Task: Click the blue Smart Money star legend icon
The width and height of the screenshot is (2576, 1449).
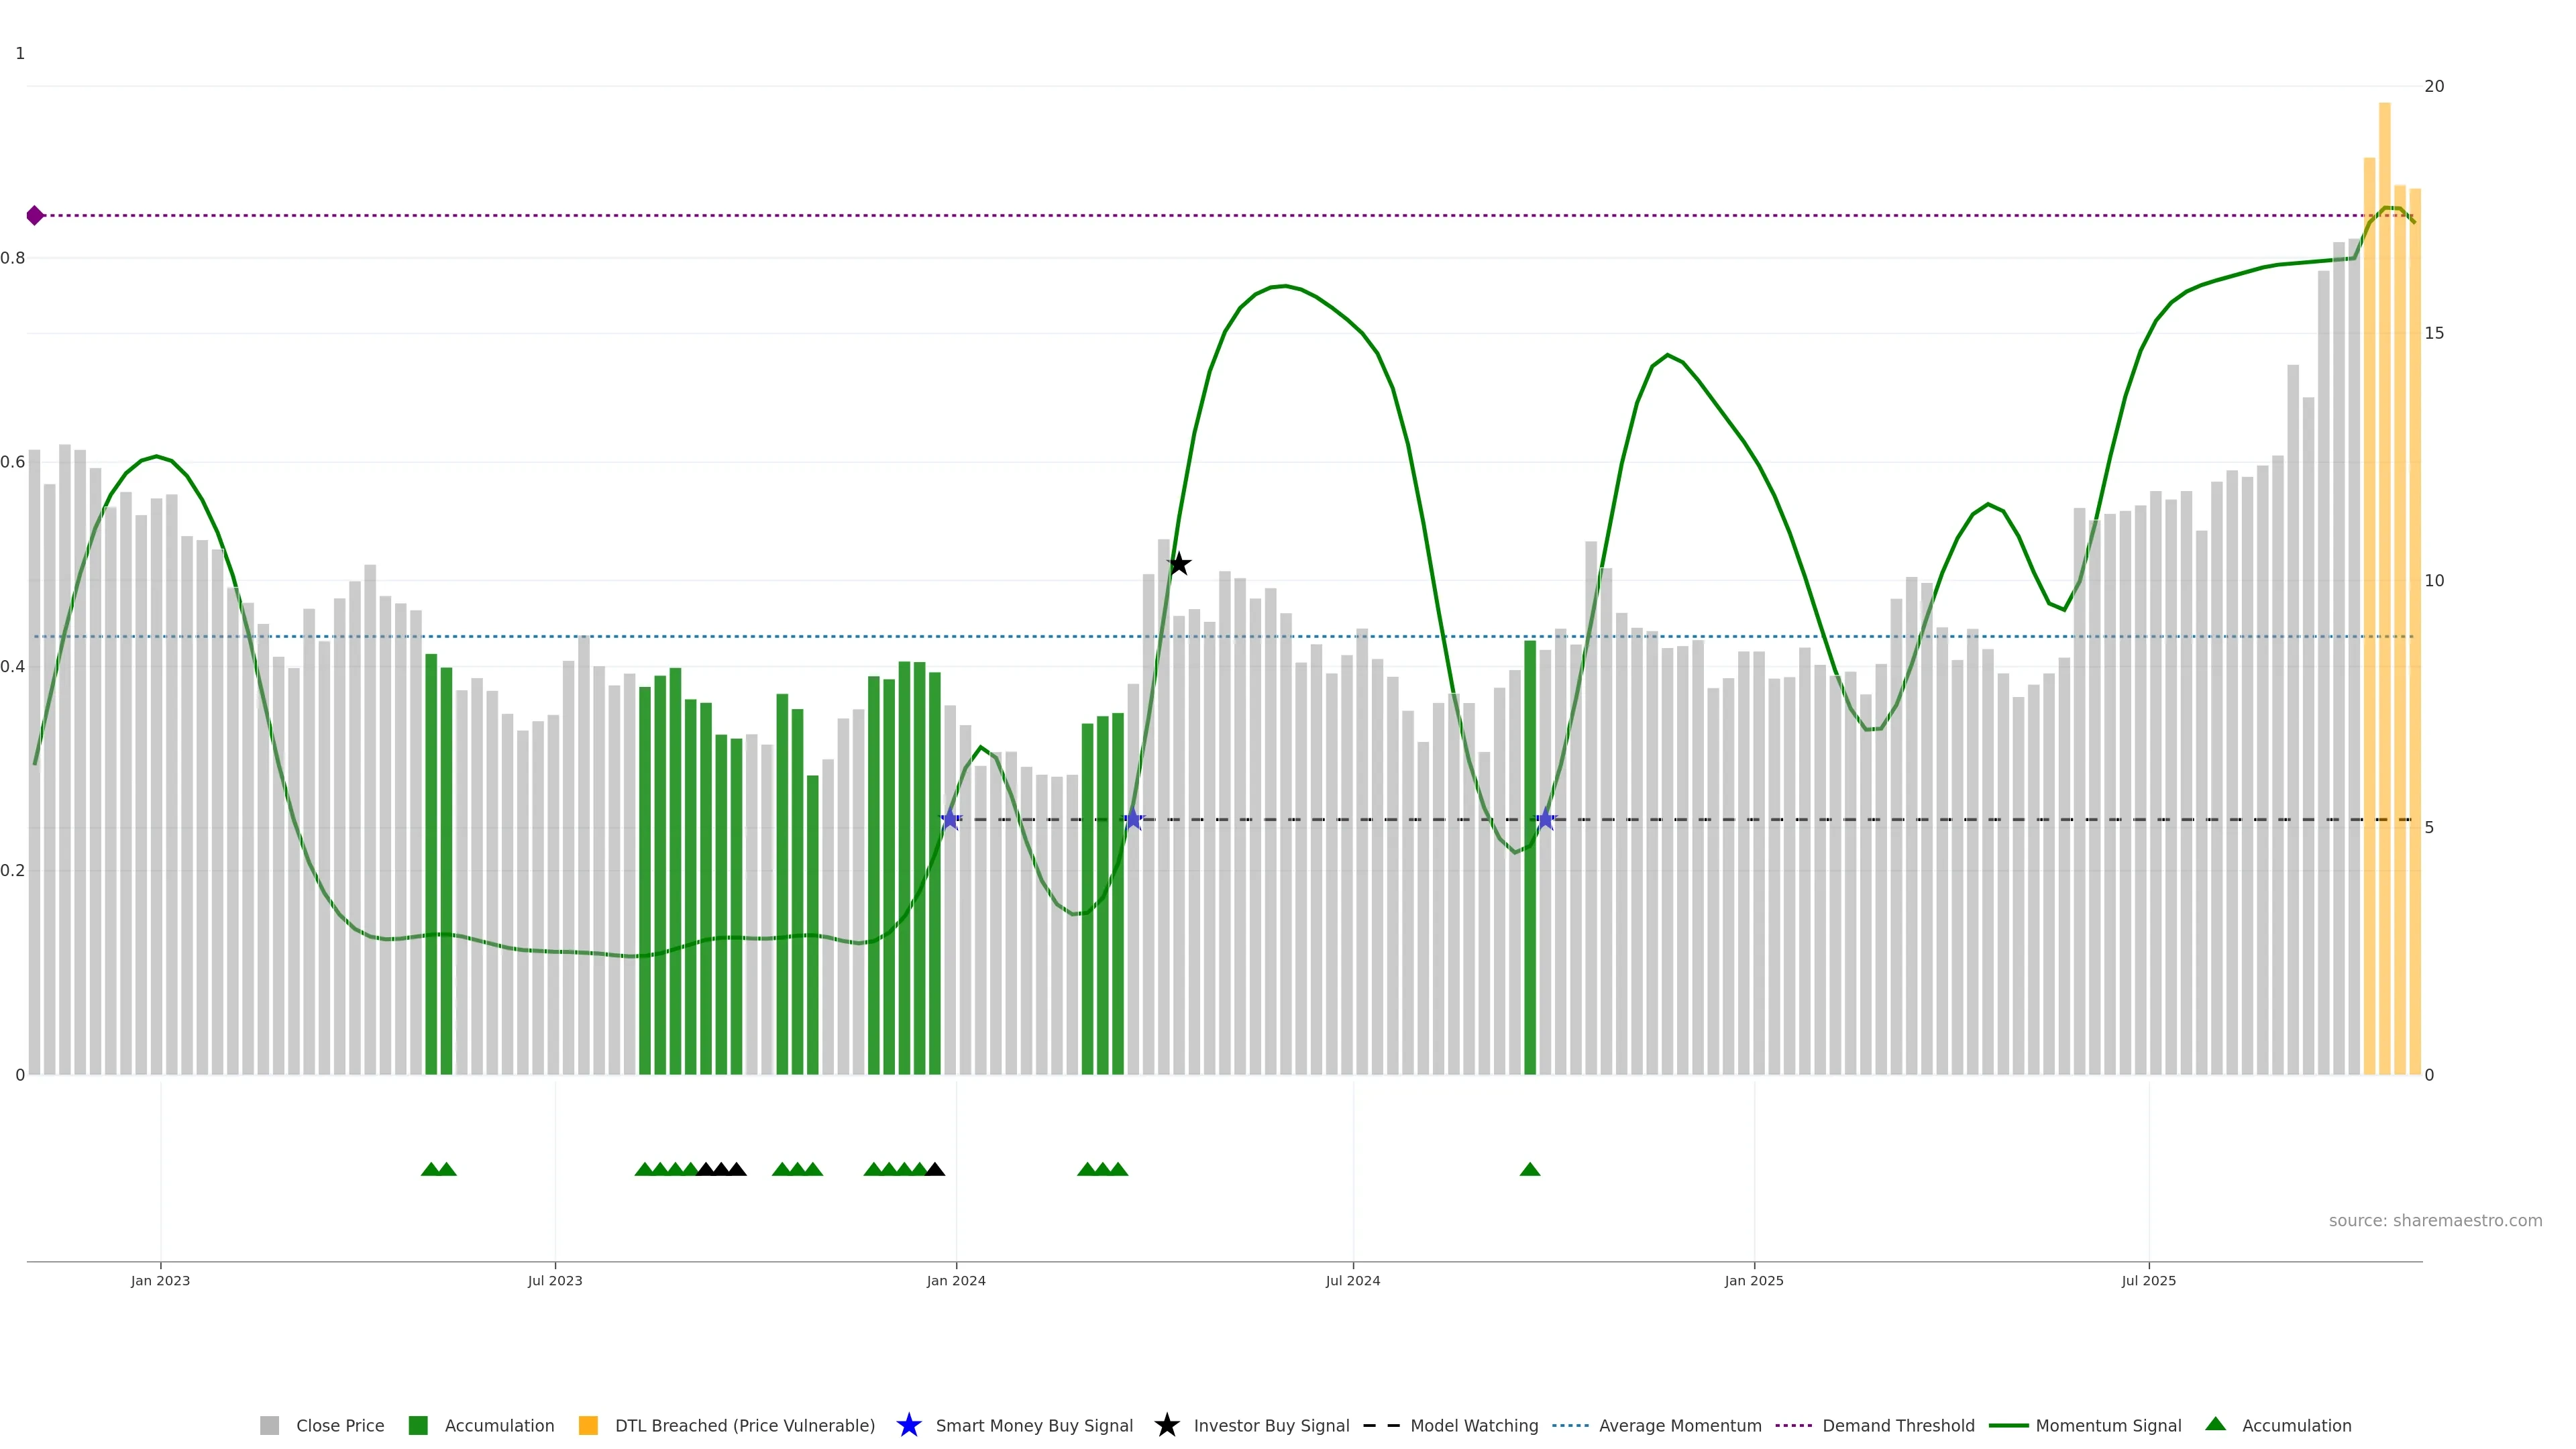Action: tap(908, 1425)
